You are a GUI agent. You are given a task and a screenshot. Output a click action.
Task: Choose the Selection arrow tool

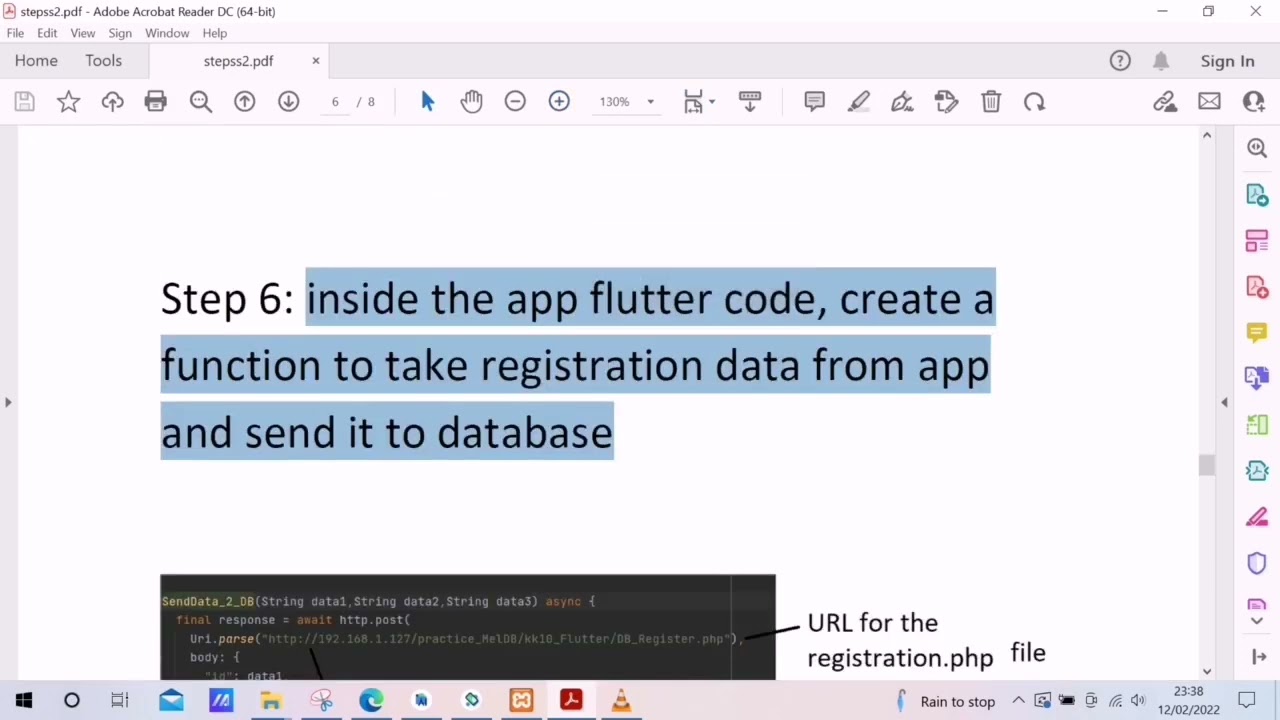pos(428,101)
